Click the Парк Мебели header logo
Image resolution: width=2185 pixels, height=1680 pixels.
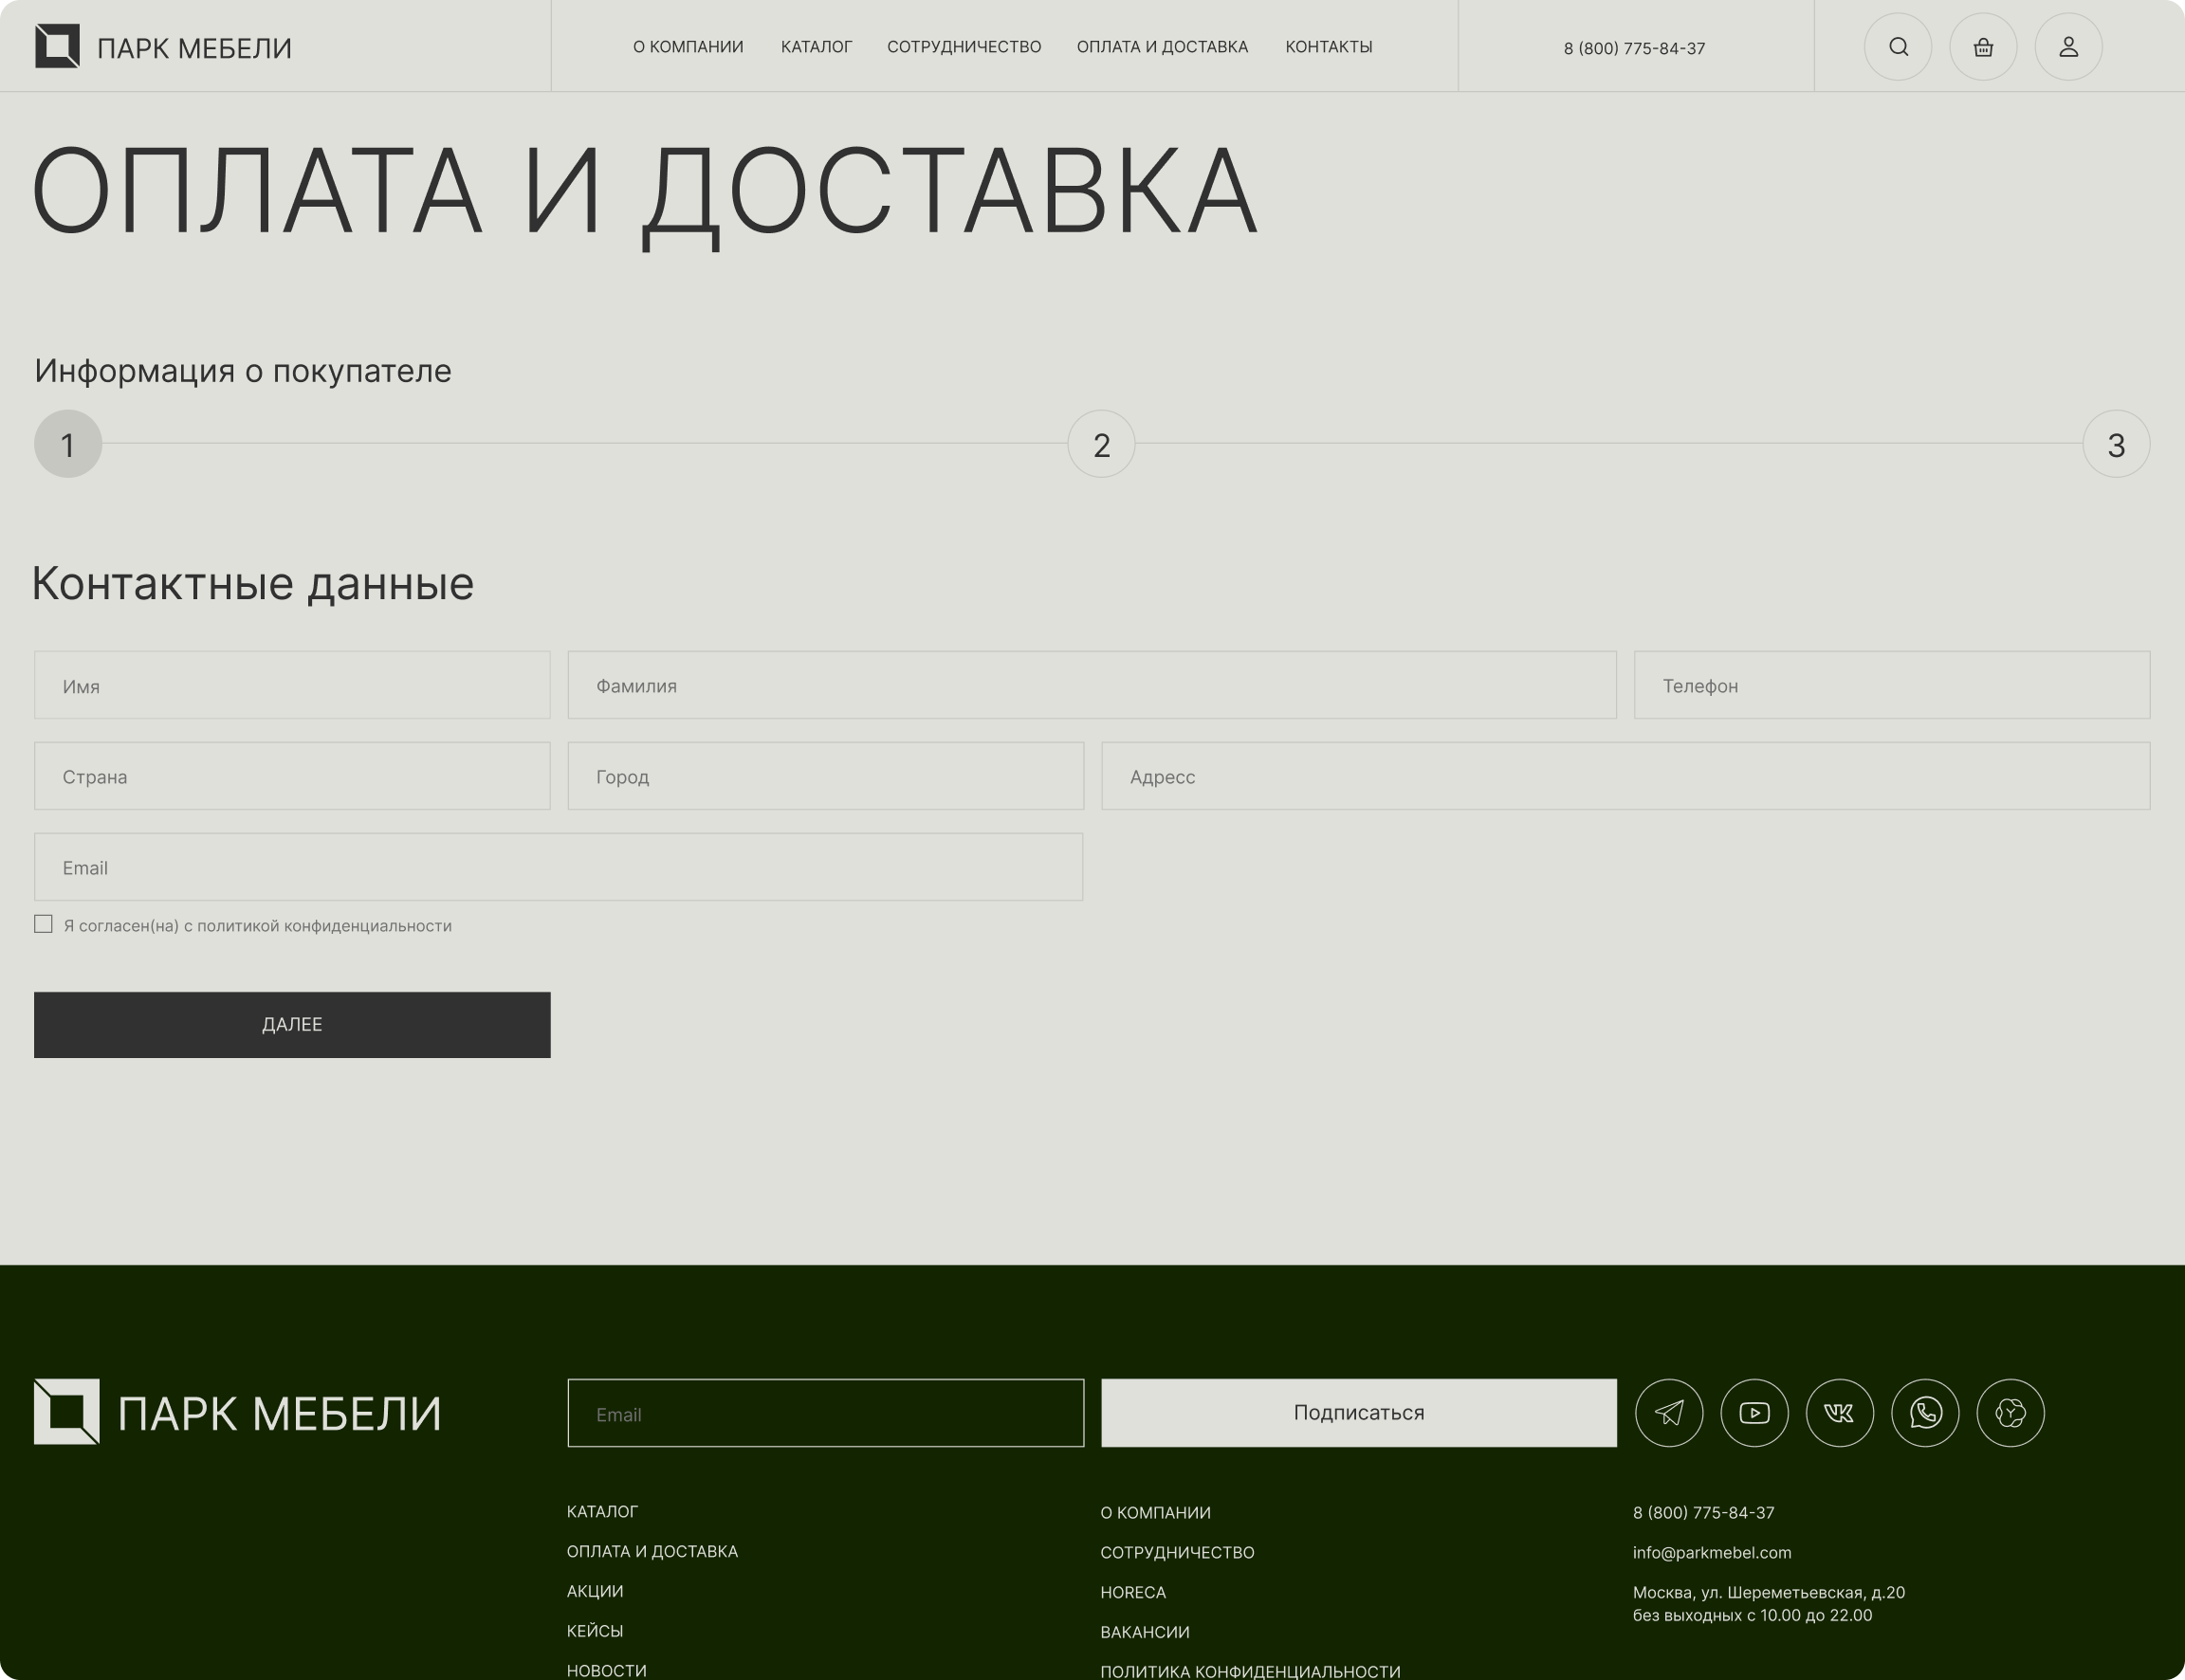163,47
